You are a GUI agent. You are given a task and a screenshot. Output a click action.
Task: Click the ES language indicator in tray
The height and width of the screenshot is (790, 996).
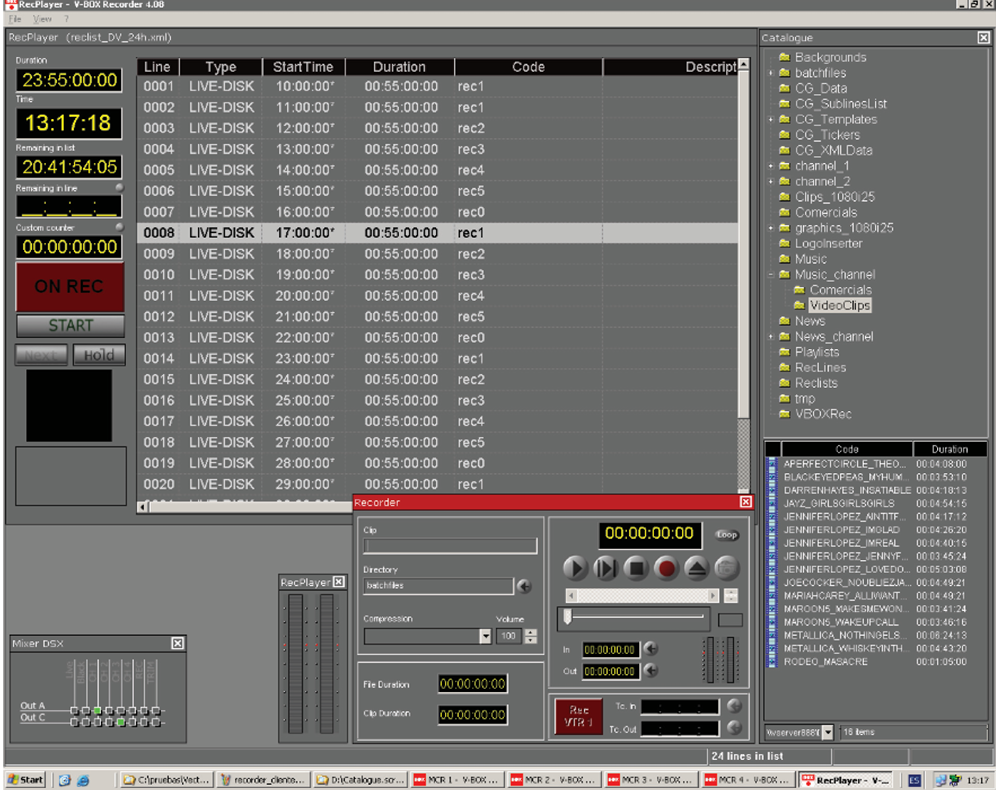(915, 780)
